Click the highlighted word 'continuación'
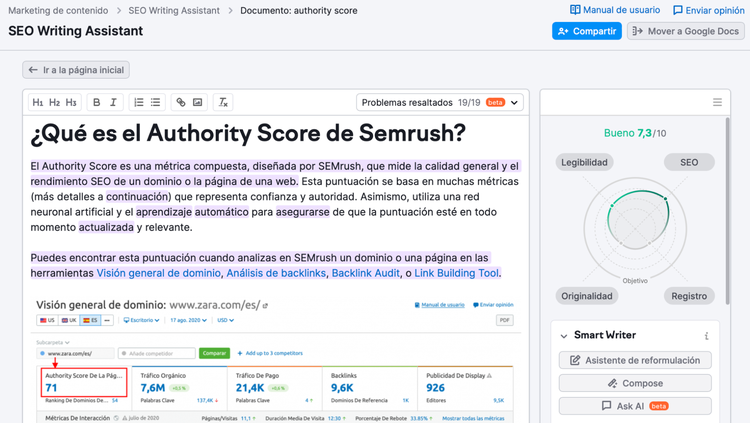Image resolution: width=750 pixels, height=423 pixels. 137,197
